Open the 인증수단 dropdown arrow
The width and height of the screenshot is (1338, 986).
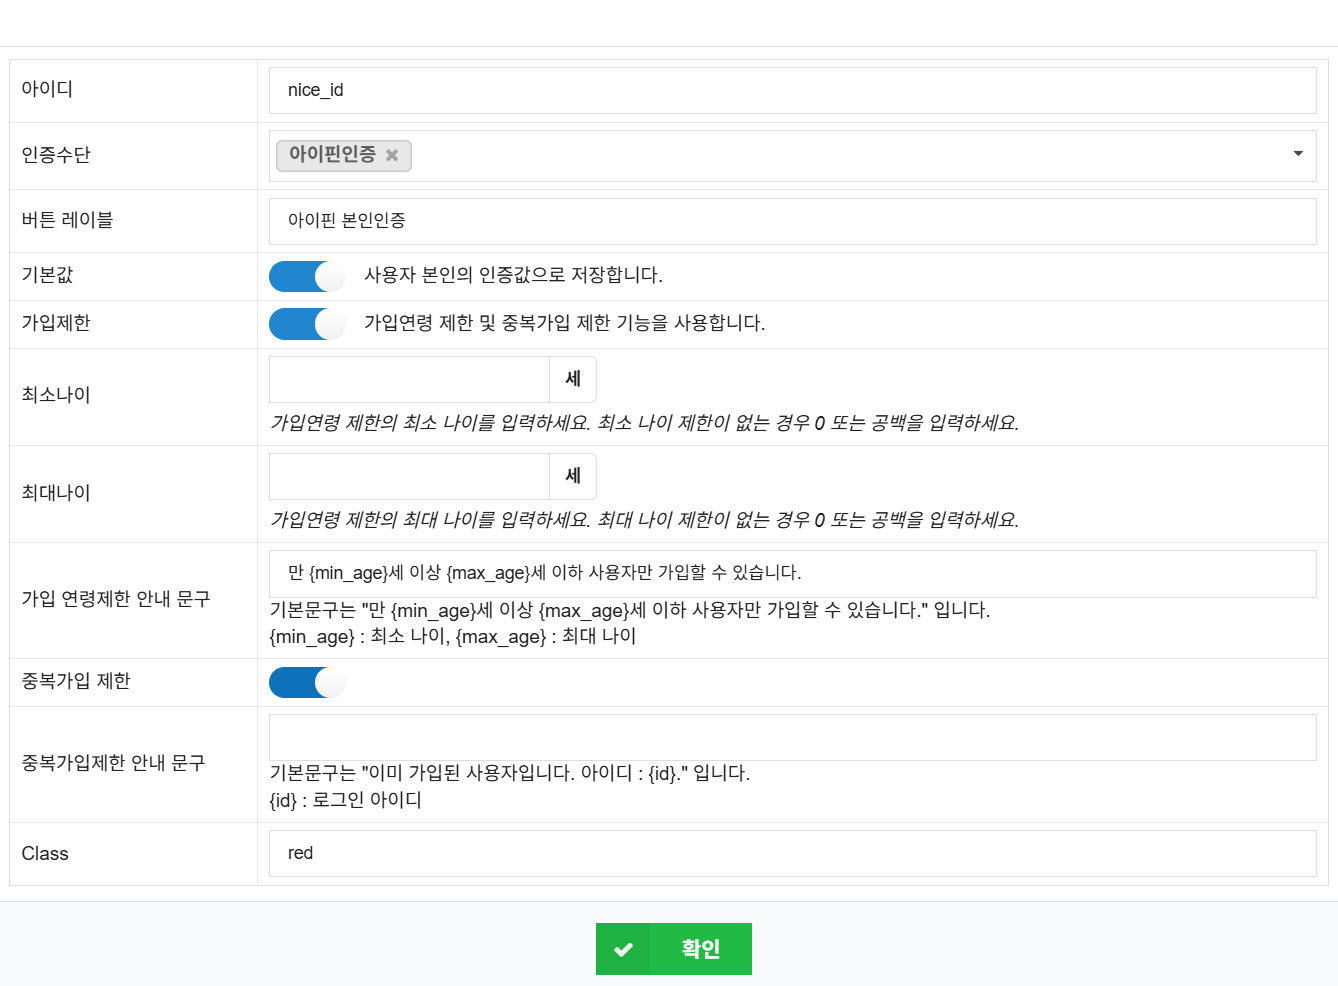point(1297,154)
